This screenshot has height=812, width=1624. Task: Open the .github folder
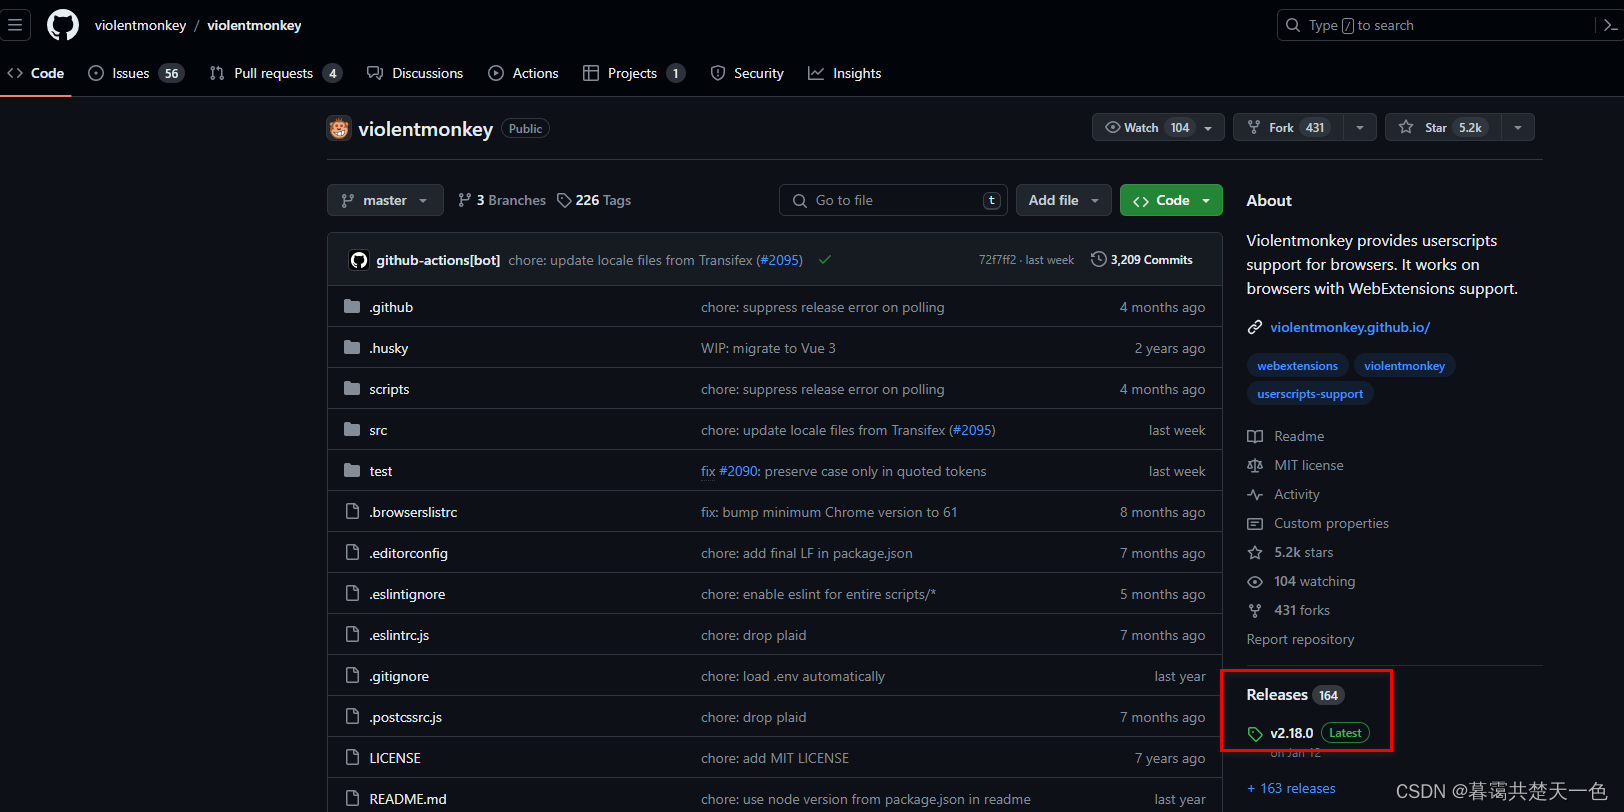coord(391,307)
